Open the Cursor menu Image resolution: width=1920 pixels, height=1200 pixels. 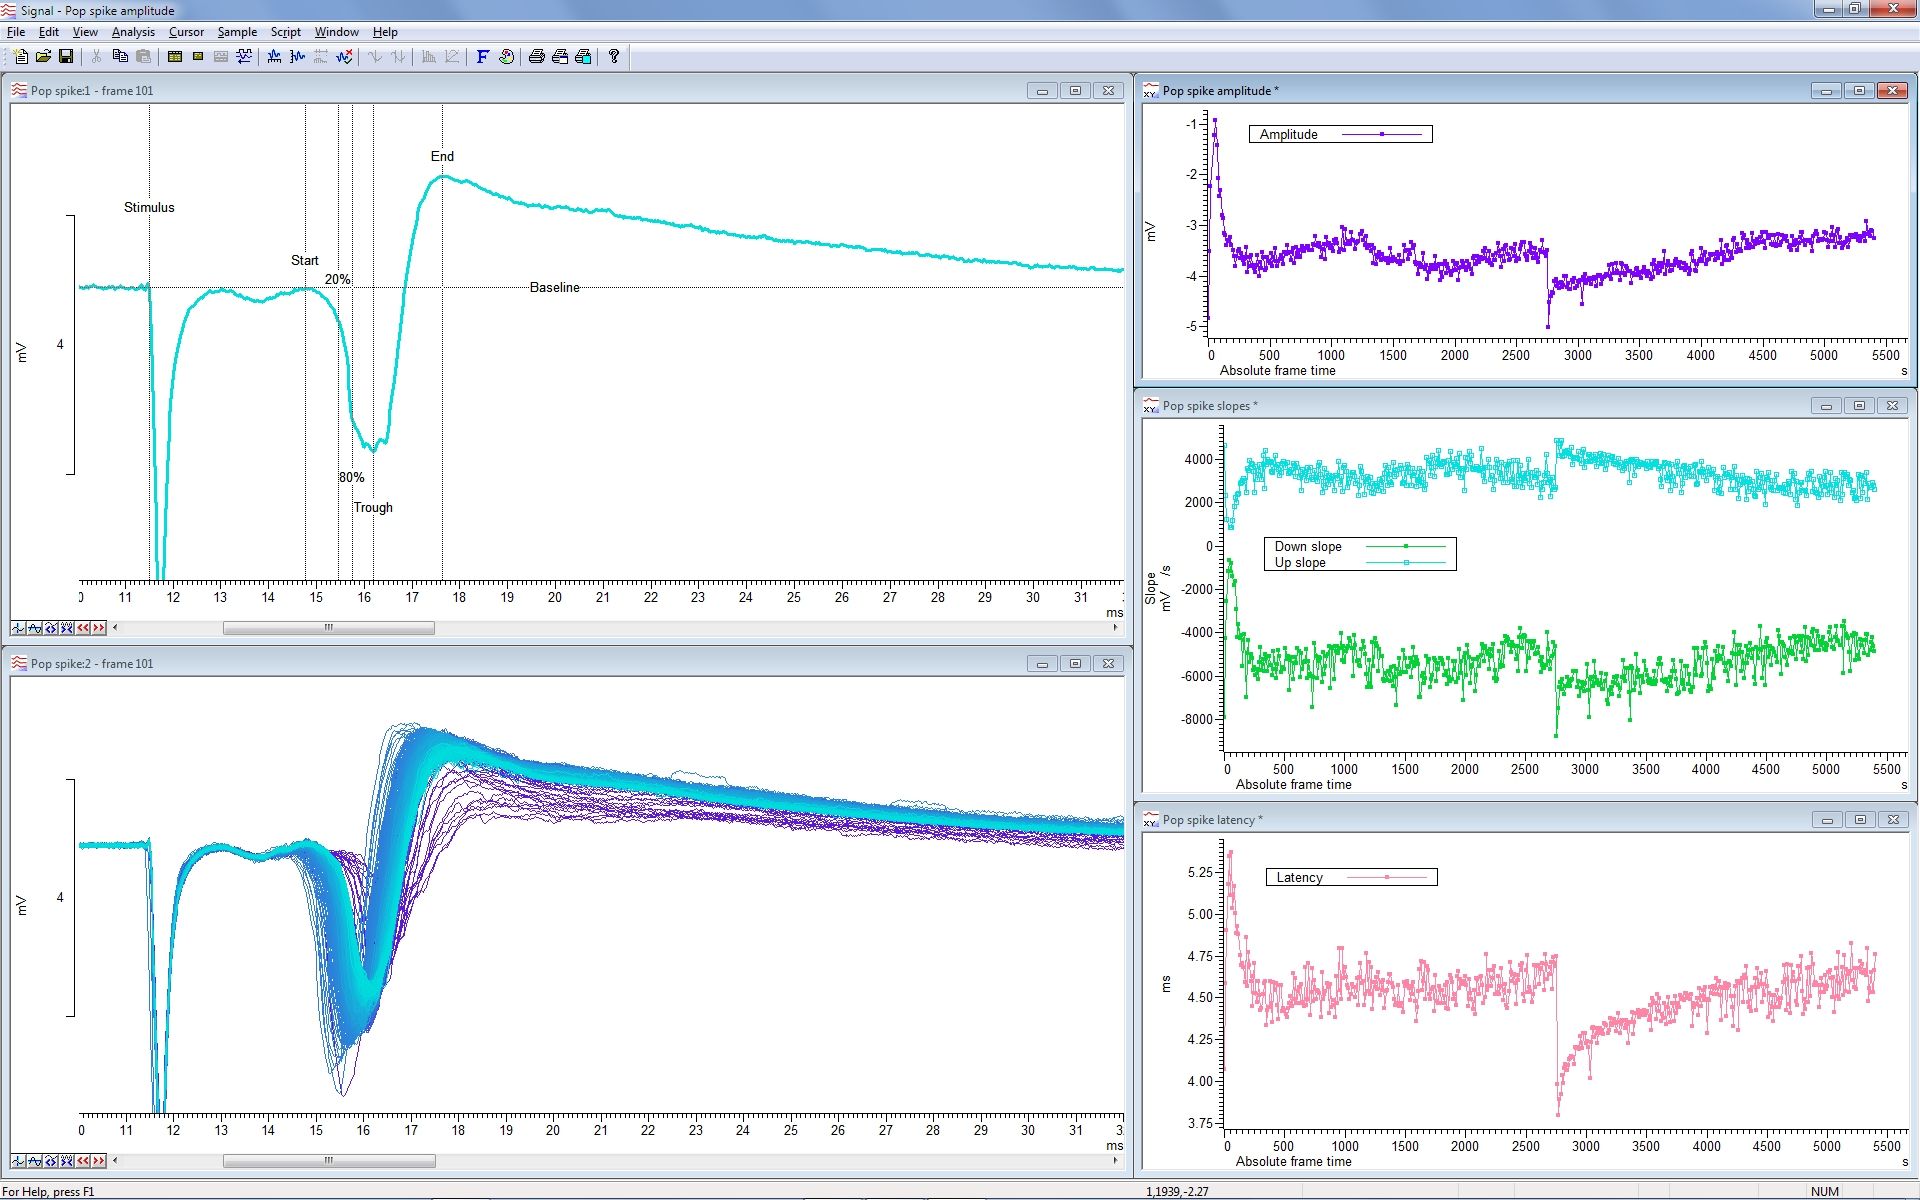pos(186,32)
